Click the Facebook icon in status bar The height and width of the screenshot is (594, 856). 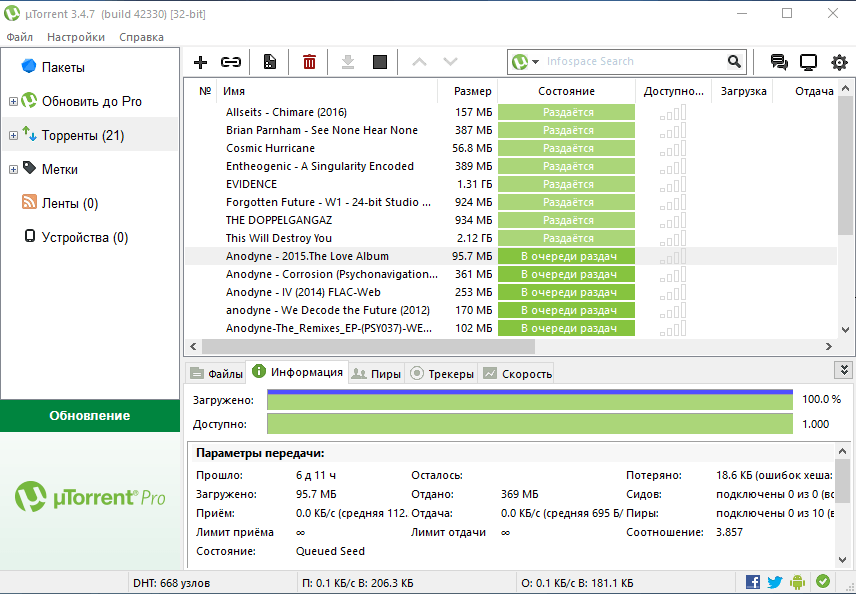[x=753, y=582]
